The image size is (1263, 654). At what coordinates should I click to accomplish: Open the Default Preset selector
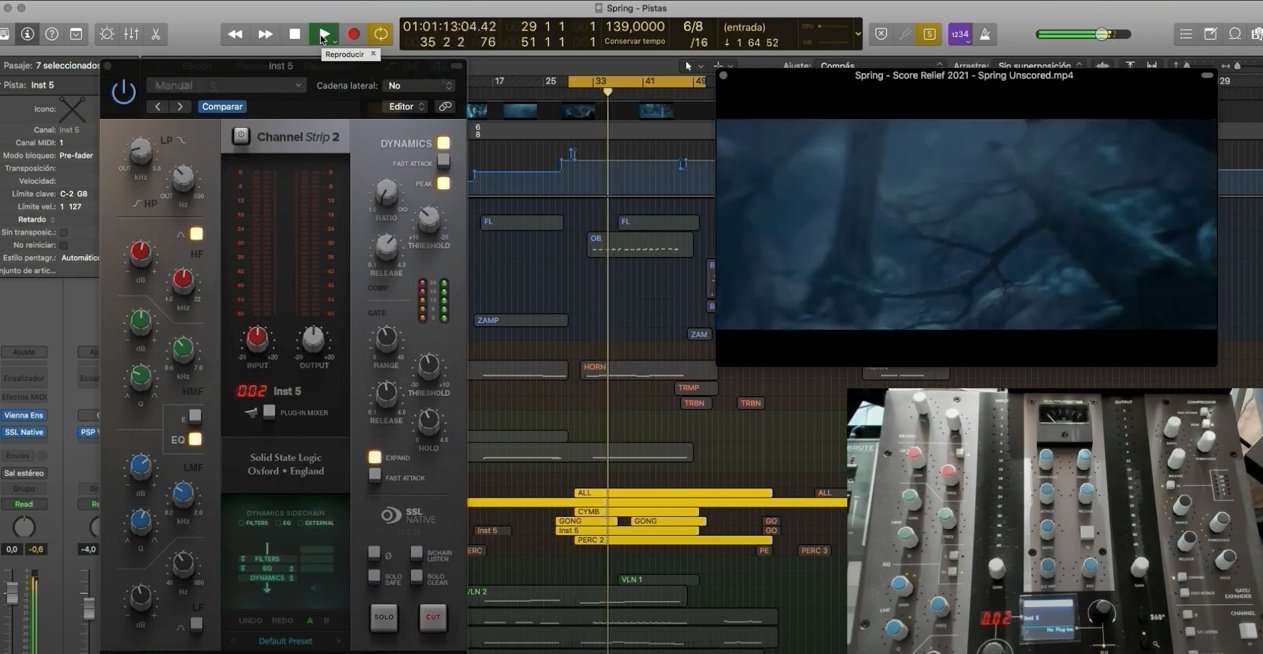pos(285,641)
